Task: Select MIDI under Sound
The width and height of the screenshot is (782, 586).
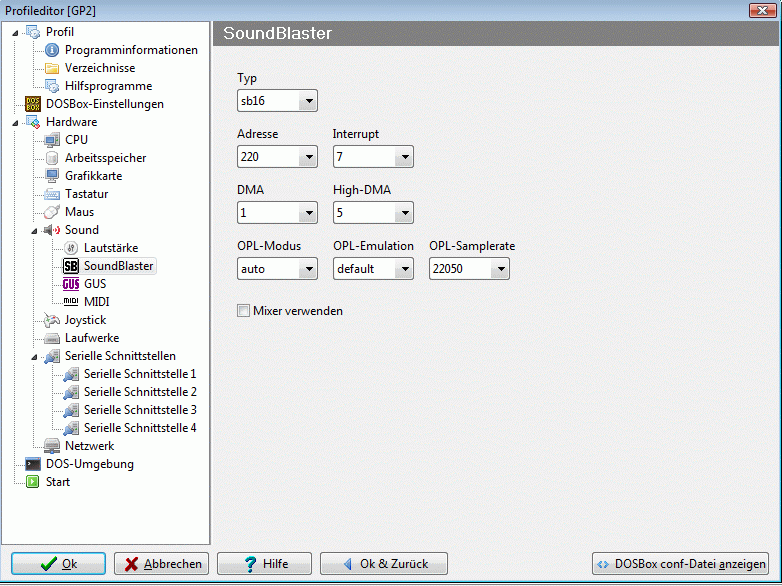Action: (x=96, y=302)
